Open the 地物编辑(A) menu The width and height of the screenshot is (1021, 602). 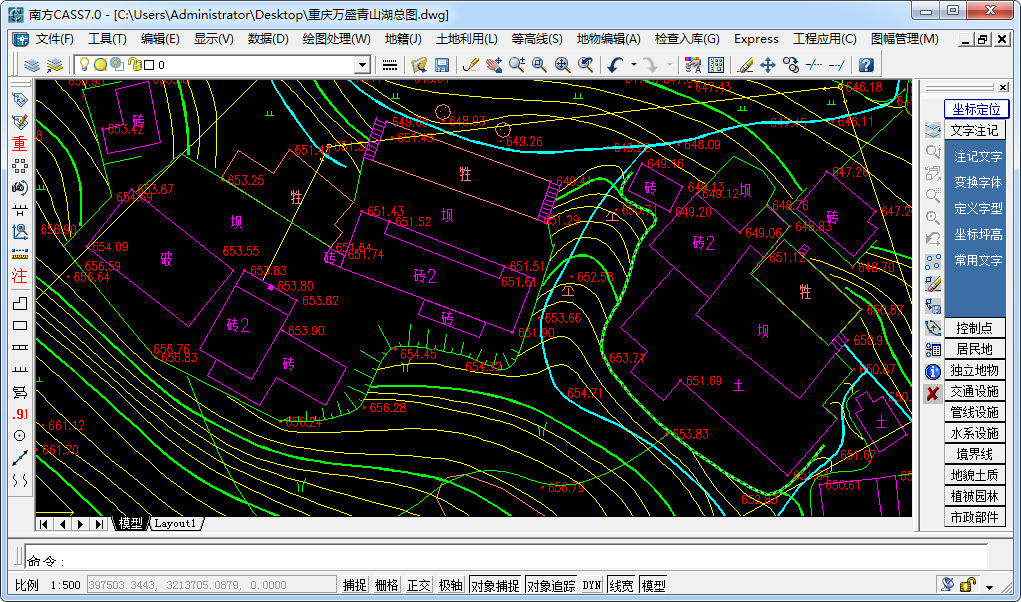[608, 39]
